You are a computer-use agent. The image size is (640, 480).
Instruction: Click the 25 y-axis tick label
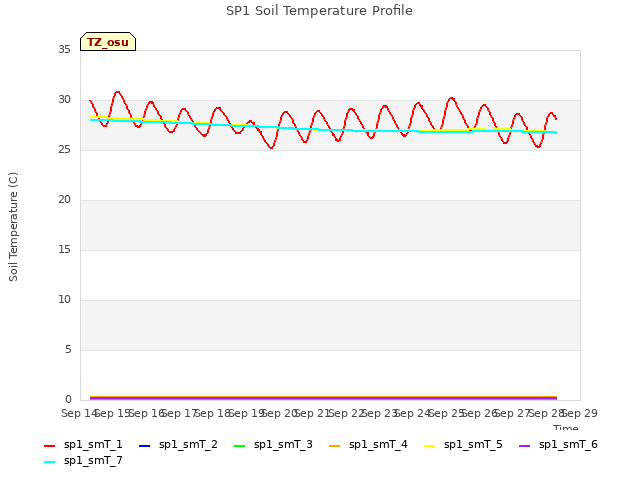(64, 149)
